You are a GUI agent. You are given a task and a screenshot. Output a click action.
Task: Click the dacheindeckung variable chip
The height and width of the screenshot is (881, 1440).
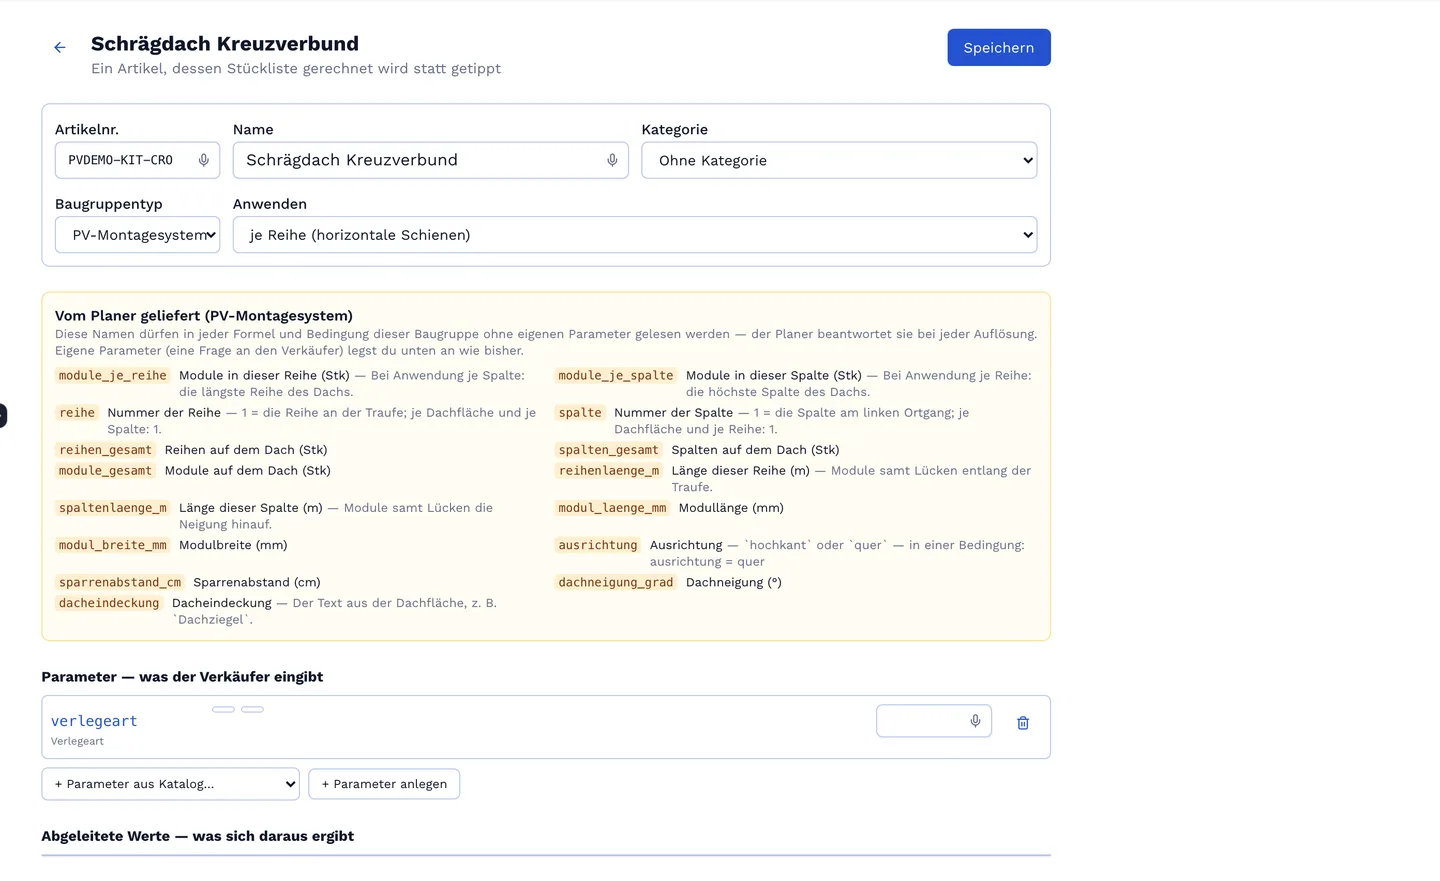(x=109, y=603)
